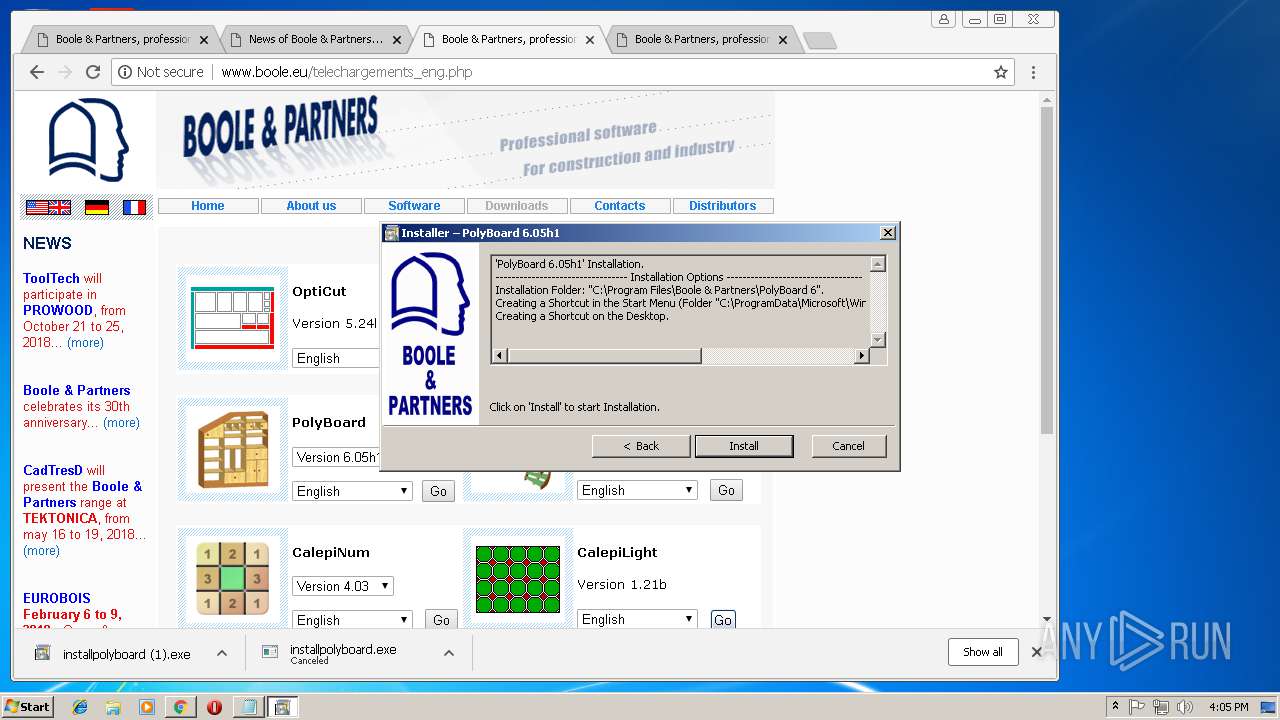Click Back in the installer dialog
Viewport: 1280px width, 720px height.
point(641,446)
